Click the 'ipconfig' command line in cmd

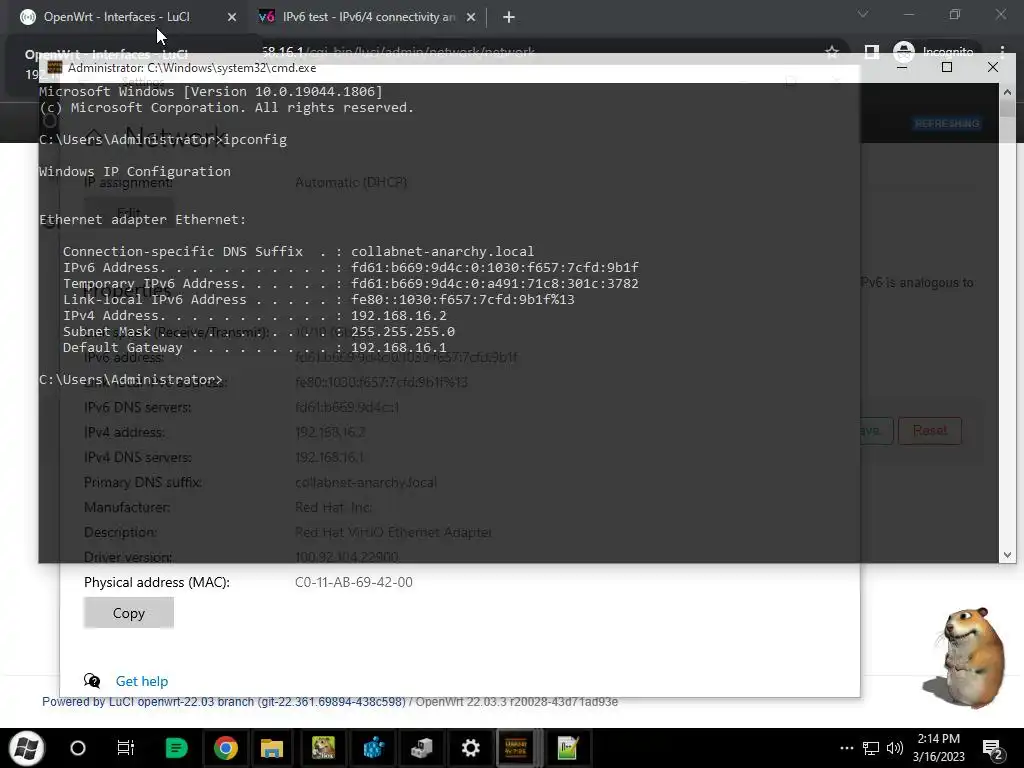[163, 140]
